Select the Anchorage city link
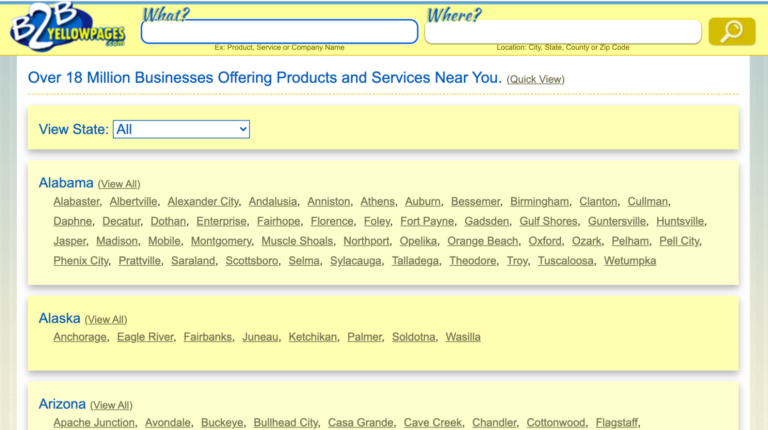The width and height of the screenshot is (768, 430). coord(80,337)
